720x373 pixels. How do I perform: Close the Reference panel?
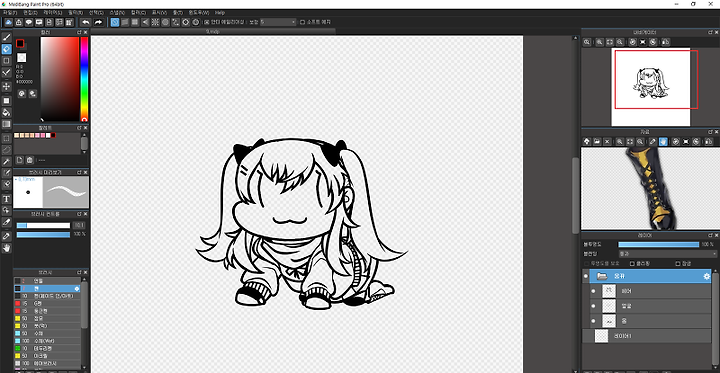click(x=716, y=132)
